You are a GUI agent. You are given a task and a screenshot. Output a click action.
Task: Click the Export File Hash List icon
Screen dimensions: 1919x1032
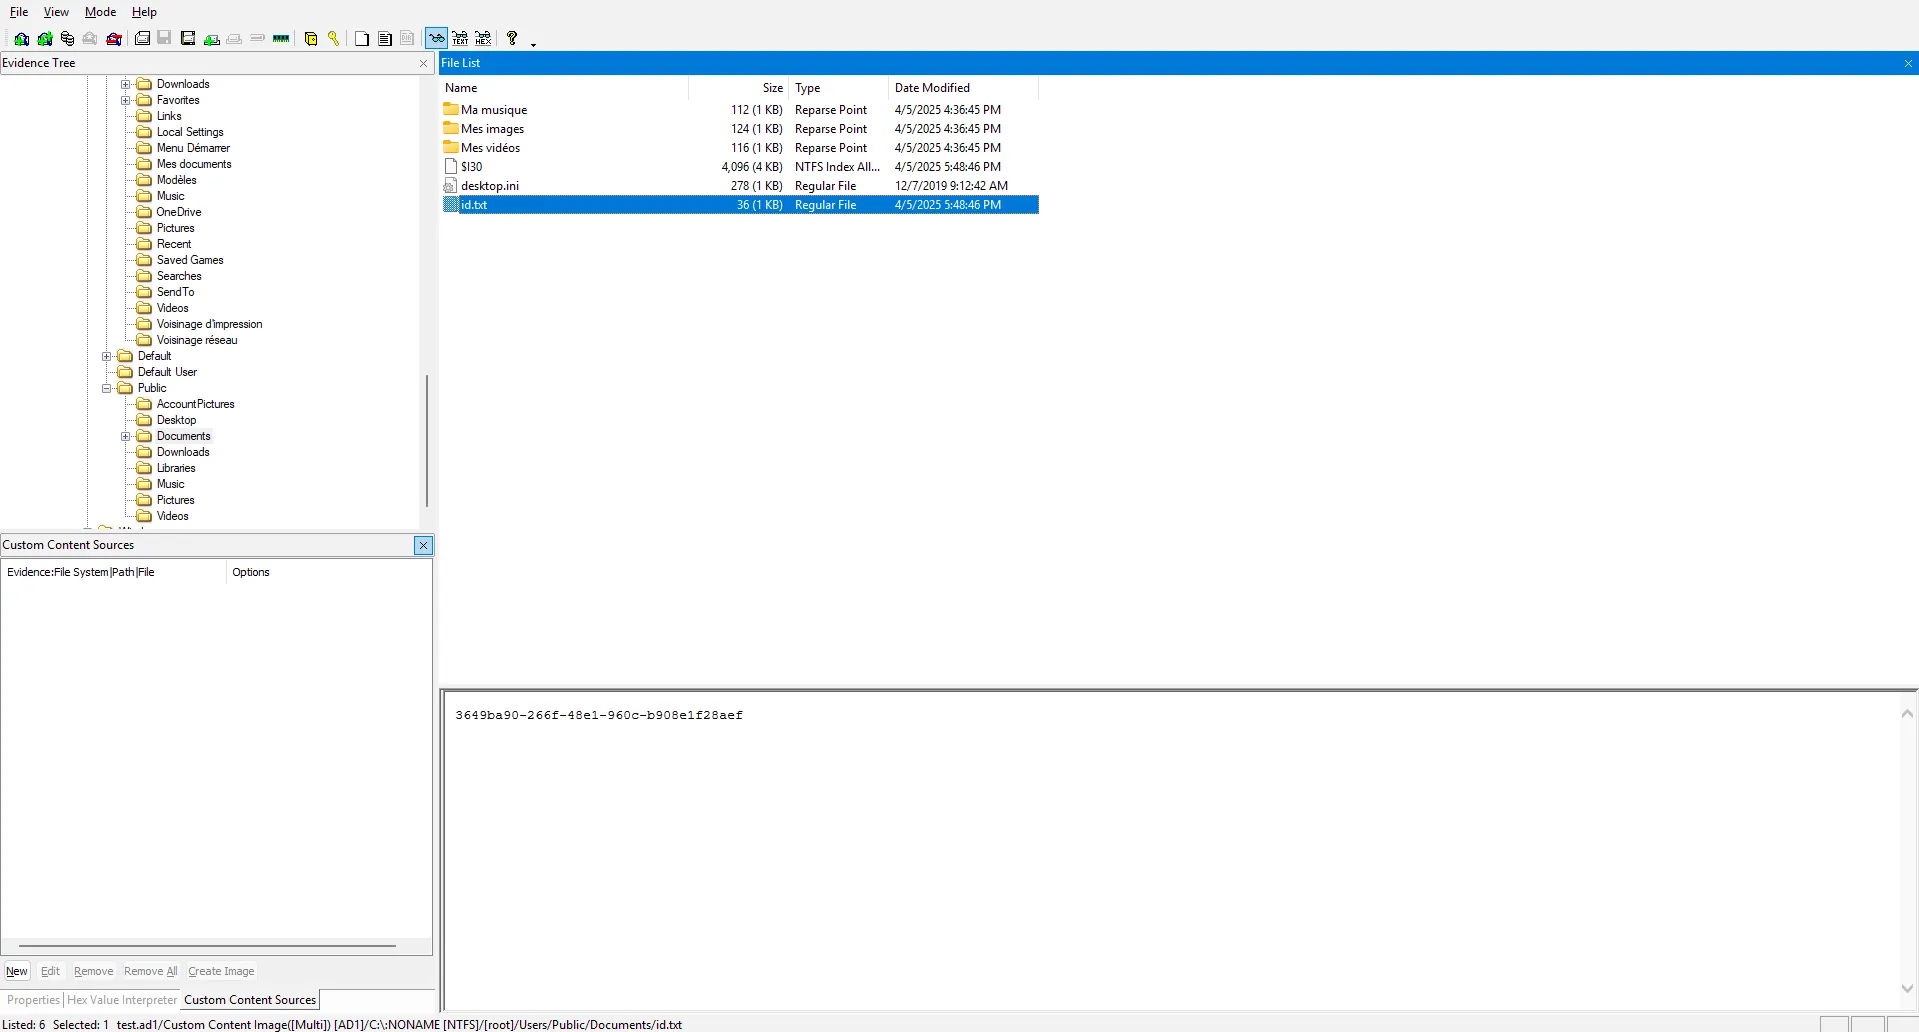pyautogui.click(x=385, y=39)
